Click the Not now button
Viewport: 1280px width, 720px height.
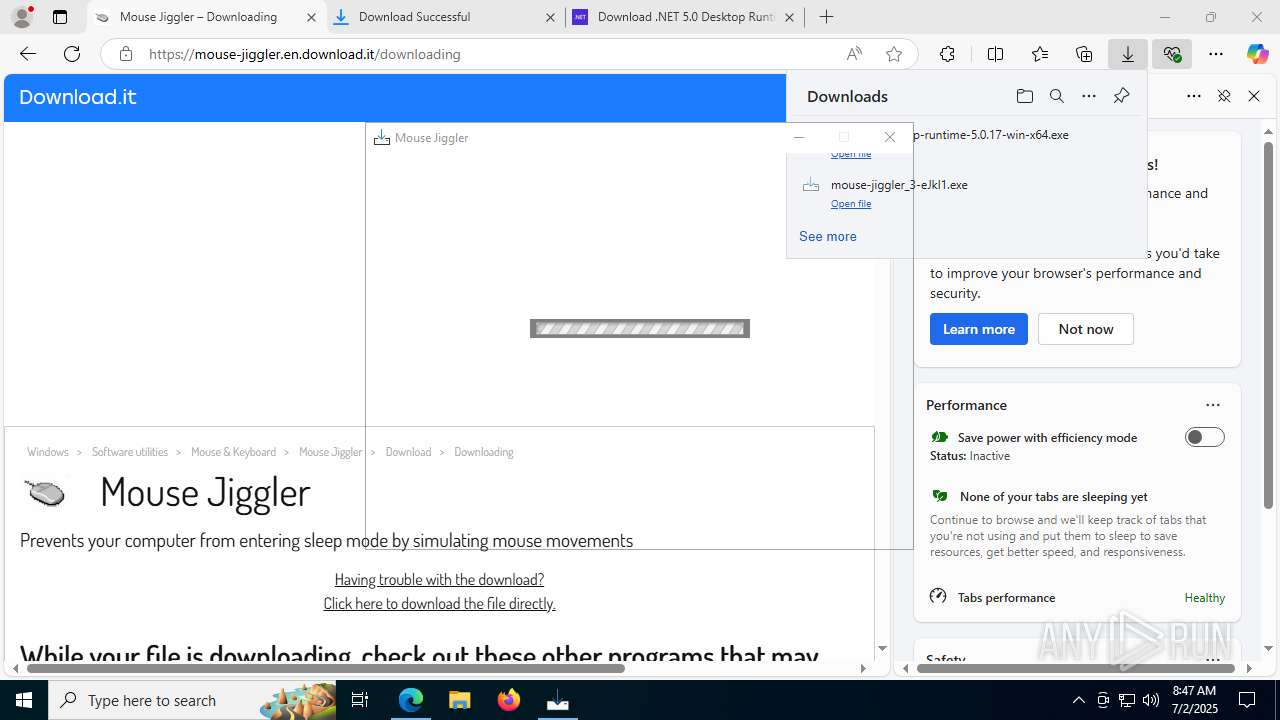pos(1086,329)
